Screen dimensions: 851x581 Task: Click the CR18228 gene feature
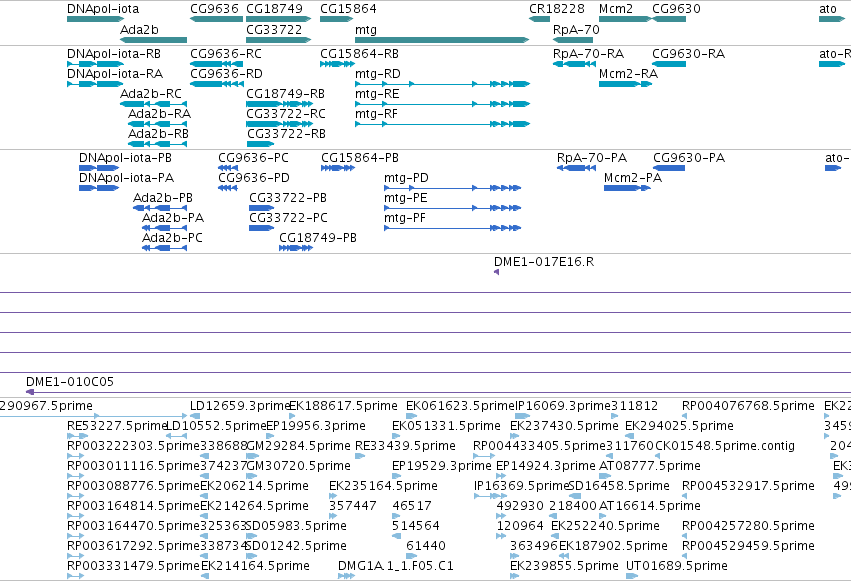[539, 19]
